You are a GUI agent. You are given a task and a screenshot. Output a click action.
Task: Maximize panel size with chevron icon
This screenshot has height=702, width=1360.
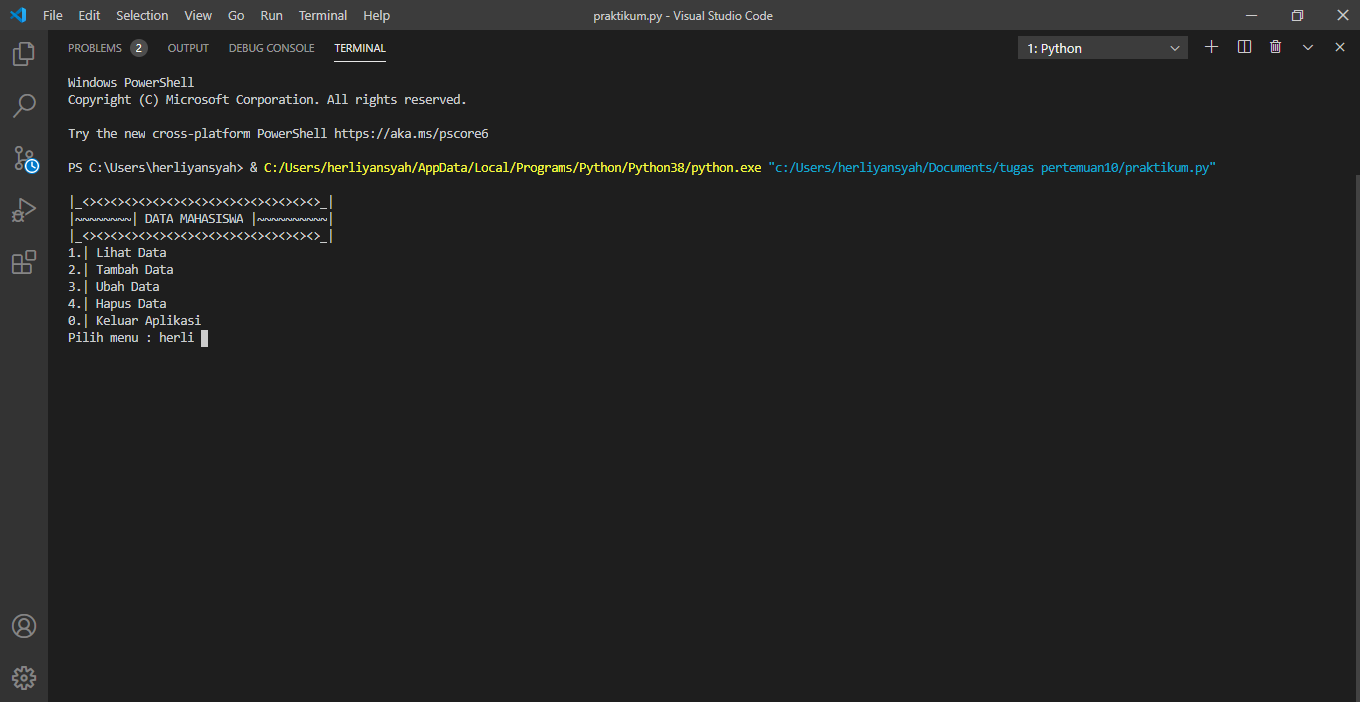[1307, 47]
